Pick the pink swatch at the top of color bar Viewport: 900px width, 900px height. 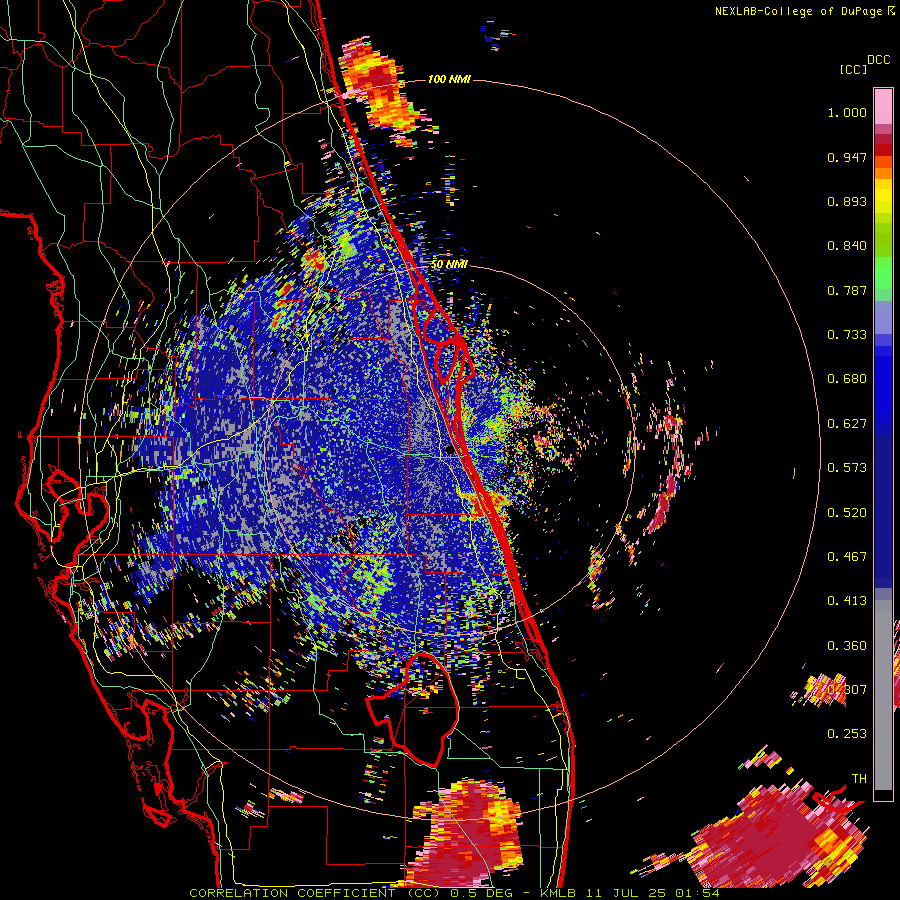883,106
